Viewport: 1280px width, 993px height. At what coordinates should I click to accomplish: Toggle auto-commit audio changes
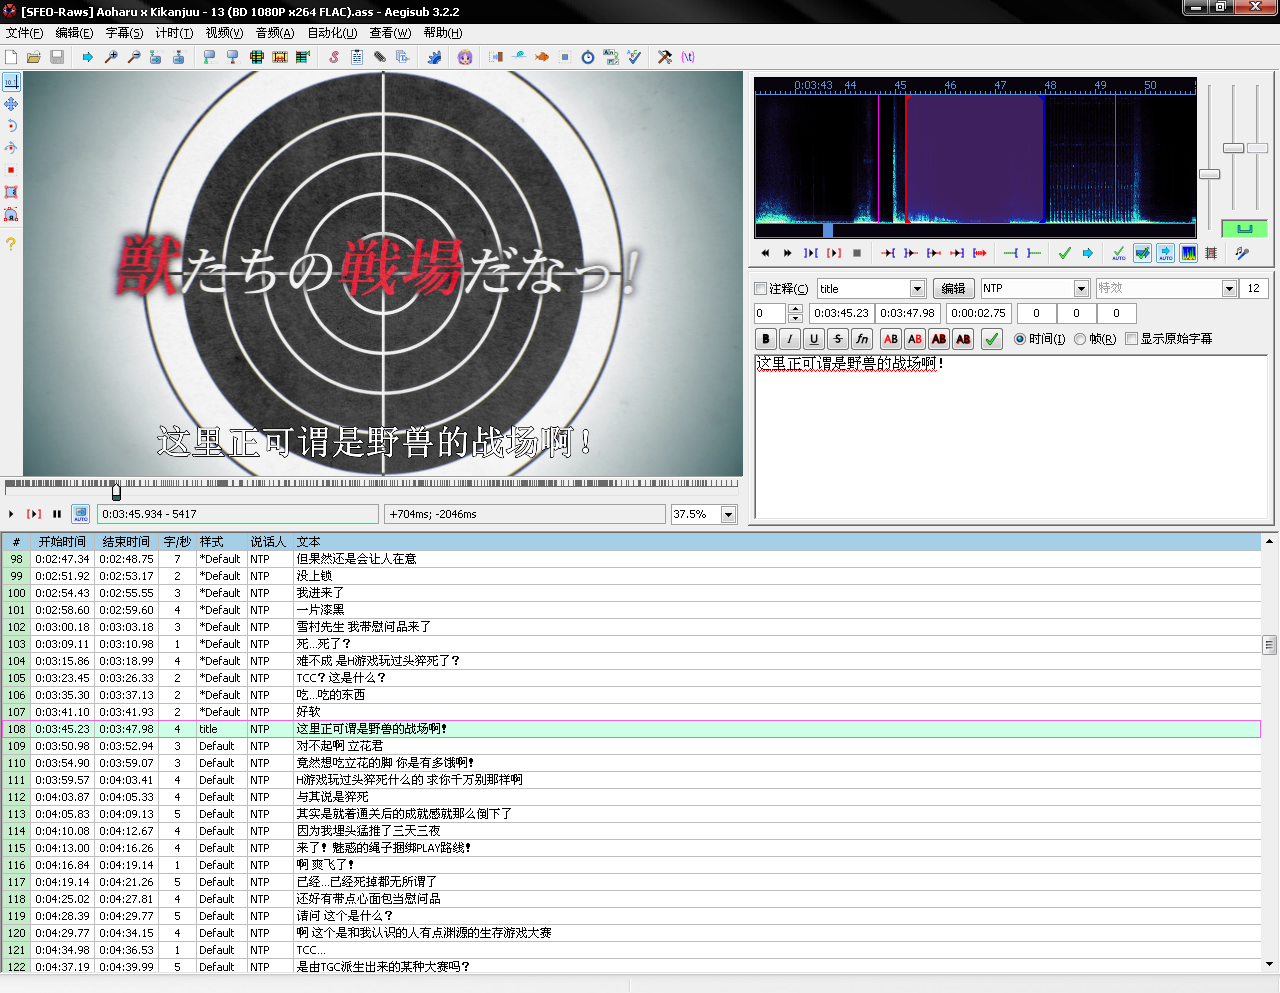pos(1119,253)
